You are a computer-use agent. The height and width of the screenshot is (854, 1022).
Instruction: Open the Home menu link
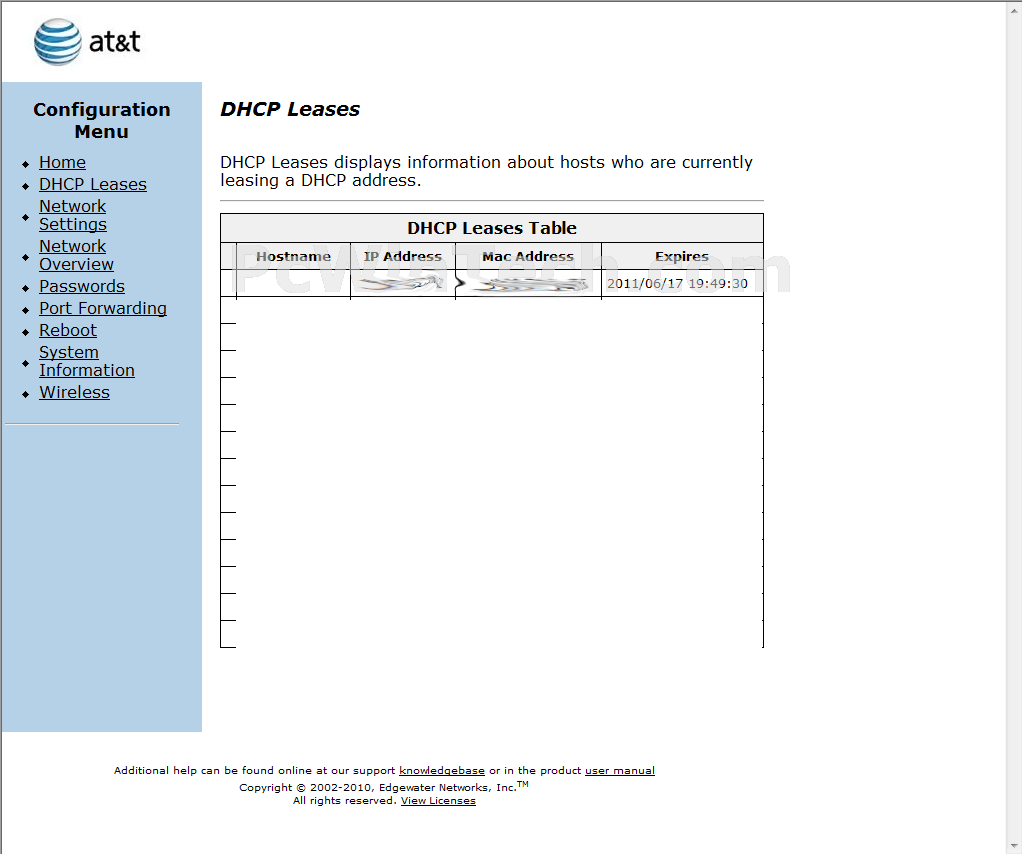coord(62,162)
